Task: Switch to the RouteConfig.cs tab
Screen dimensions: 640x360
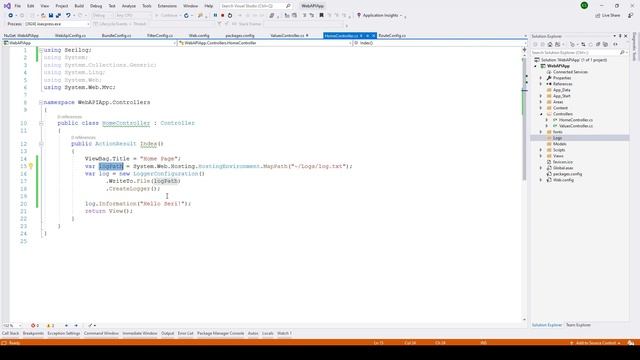Action: coord(392,36)
